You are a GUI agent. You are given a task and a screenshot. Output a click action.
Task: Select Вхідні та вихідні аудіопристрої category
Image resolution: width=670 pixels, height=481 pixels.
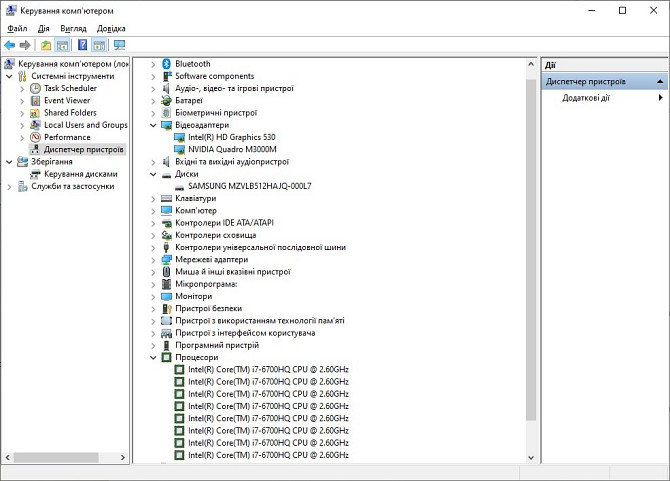click(232, 162)
